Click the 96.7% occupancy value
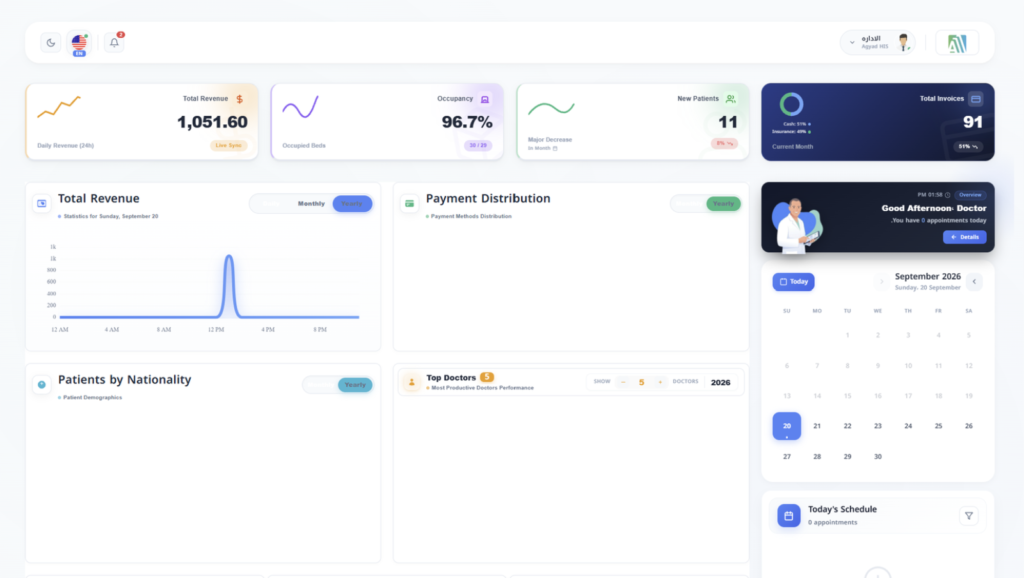 coord(467,121)
